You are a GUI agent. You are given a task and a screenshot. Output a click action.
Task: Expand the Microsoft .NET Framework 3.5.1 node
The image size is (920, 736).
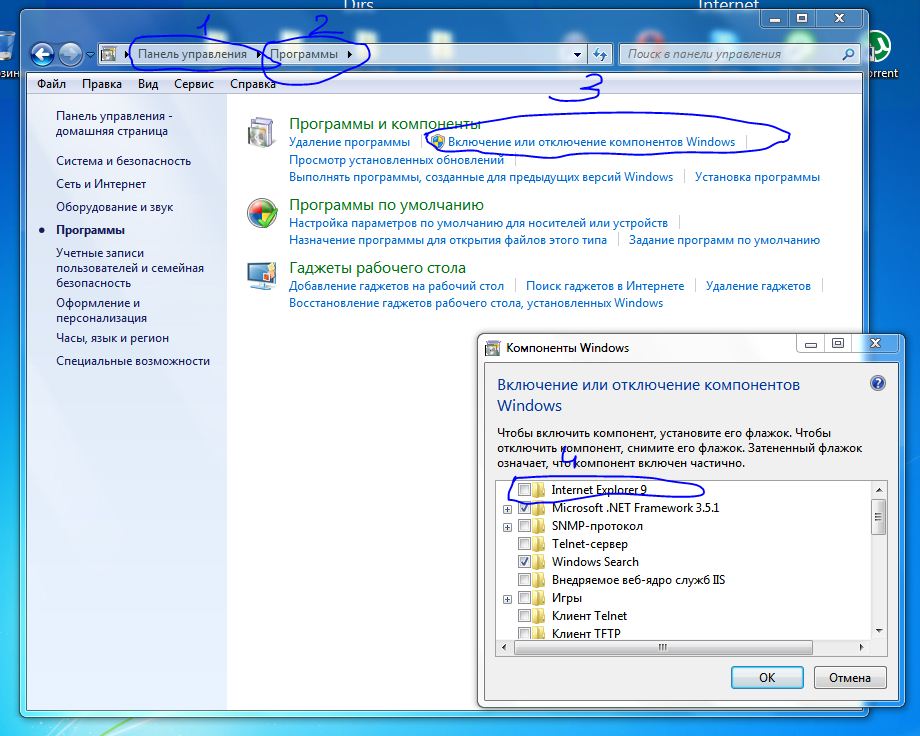[508, 509]
